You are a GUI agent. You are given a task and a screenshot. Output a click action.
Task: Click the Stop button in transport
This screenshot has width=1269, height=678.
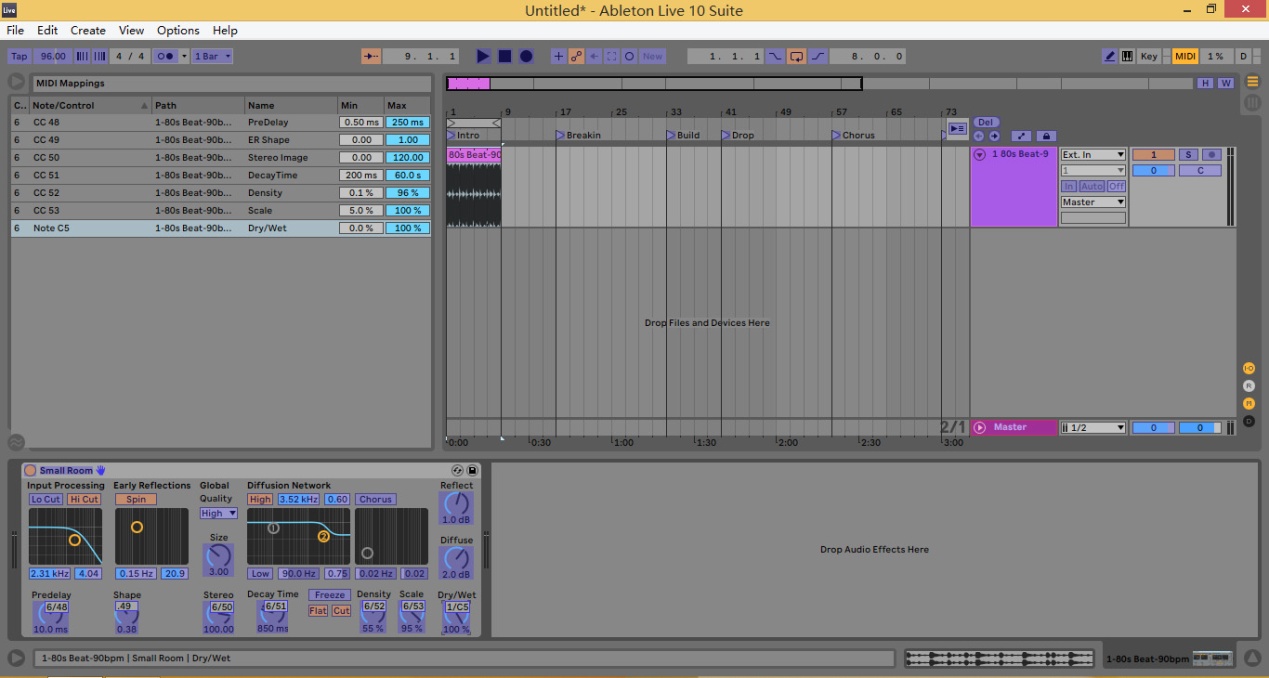coord(505,57)
